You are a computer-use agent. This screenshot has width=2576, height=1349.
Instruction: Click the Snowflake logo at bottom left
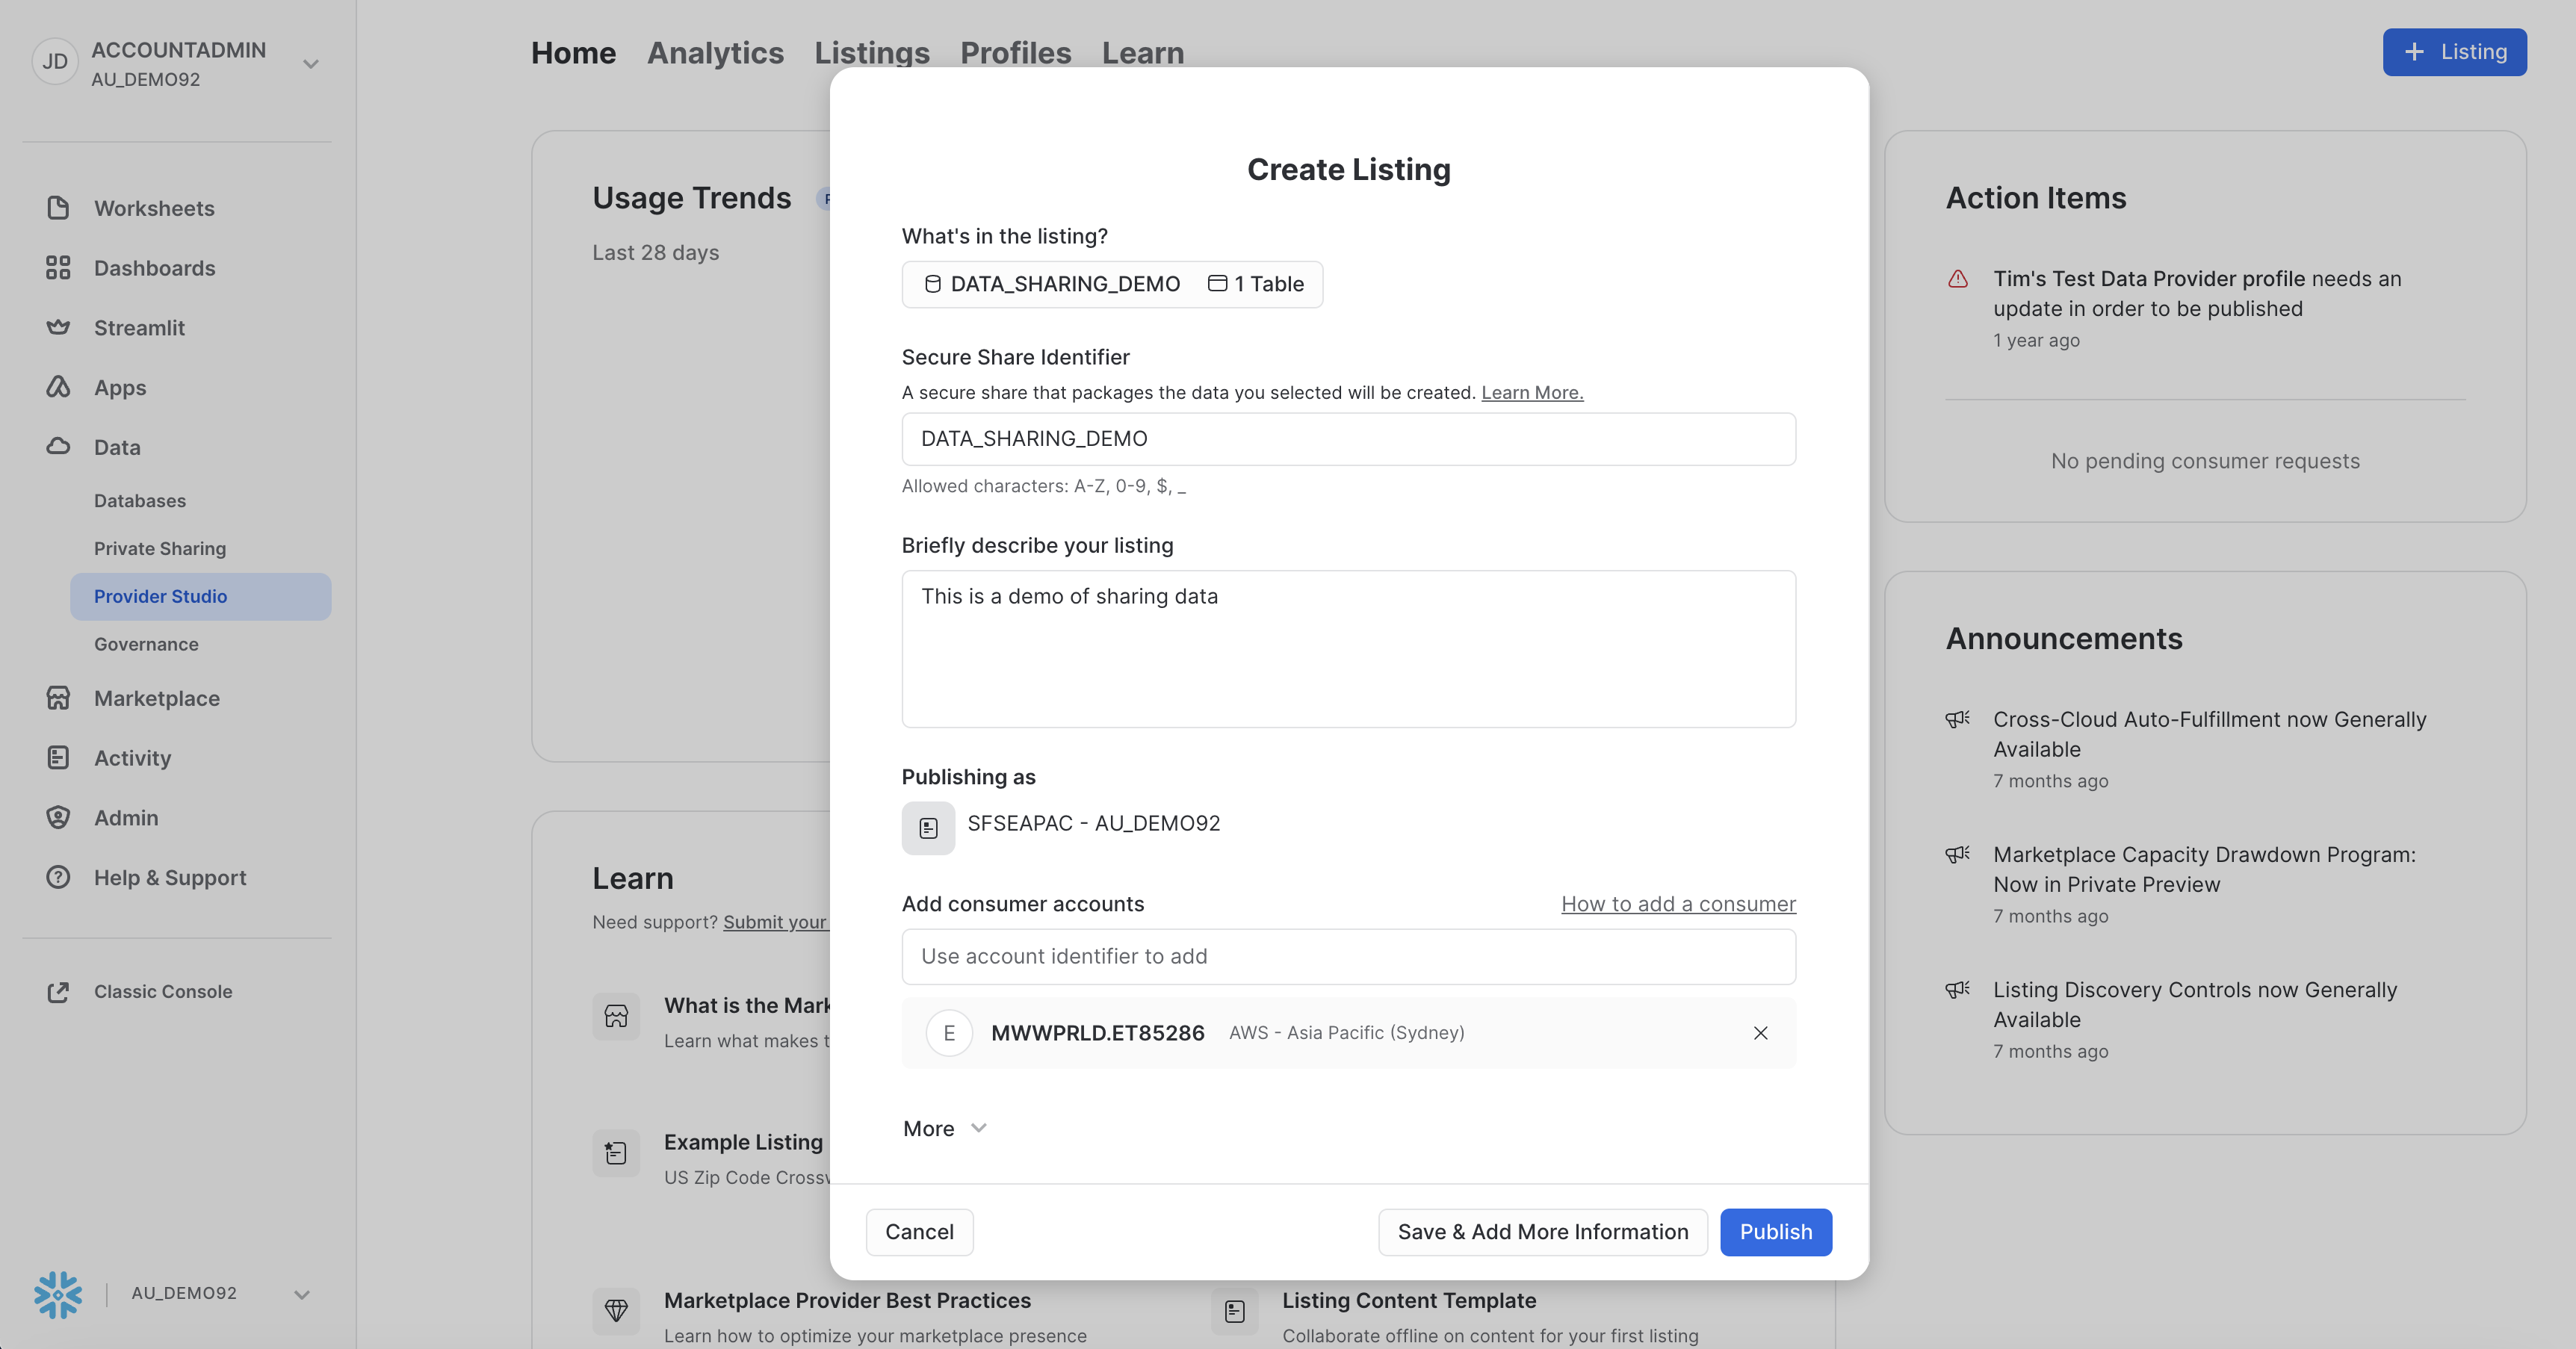(x=58, y=1294)
